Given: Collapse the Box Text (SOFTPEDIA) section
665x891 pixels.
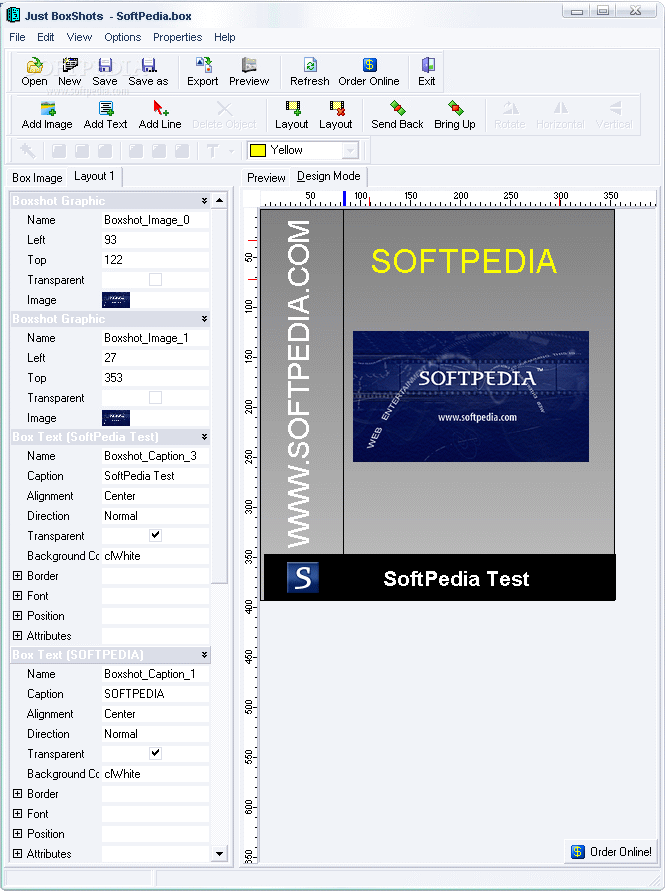Looking at the screenshot, I should [204, 655].
